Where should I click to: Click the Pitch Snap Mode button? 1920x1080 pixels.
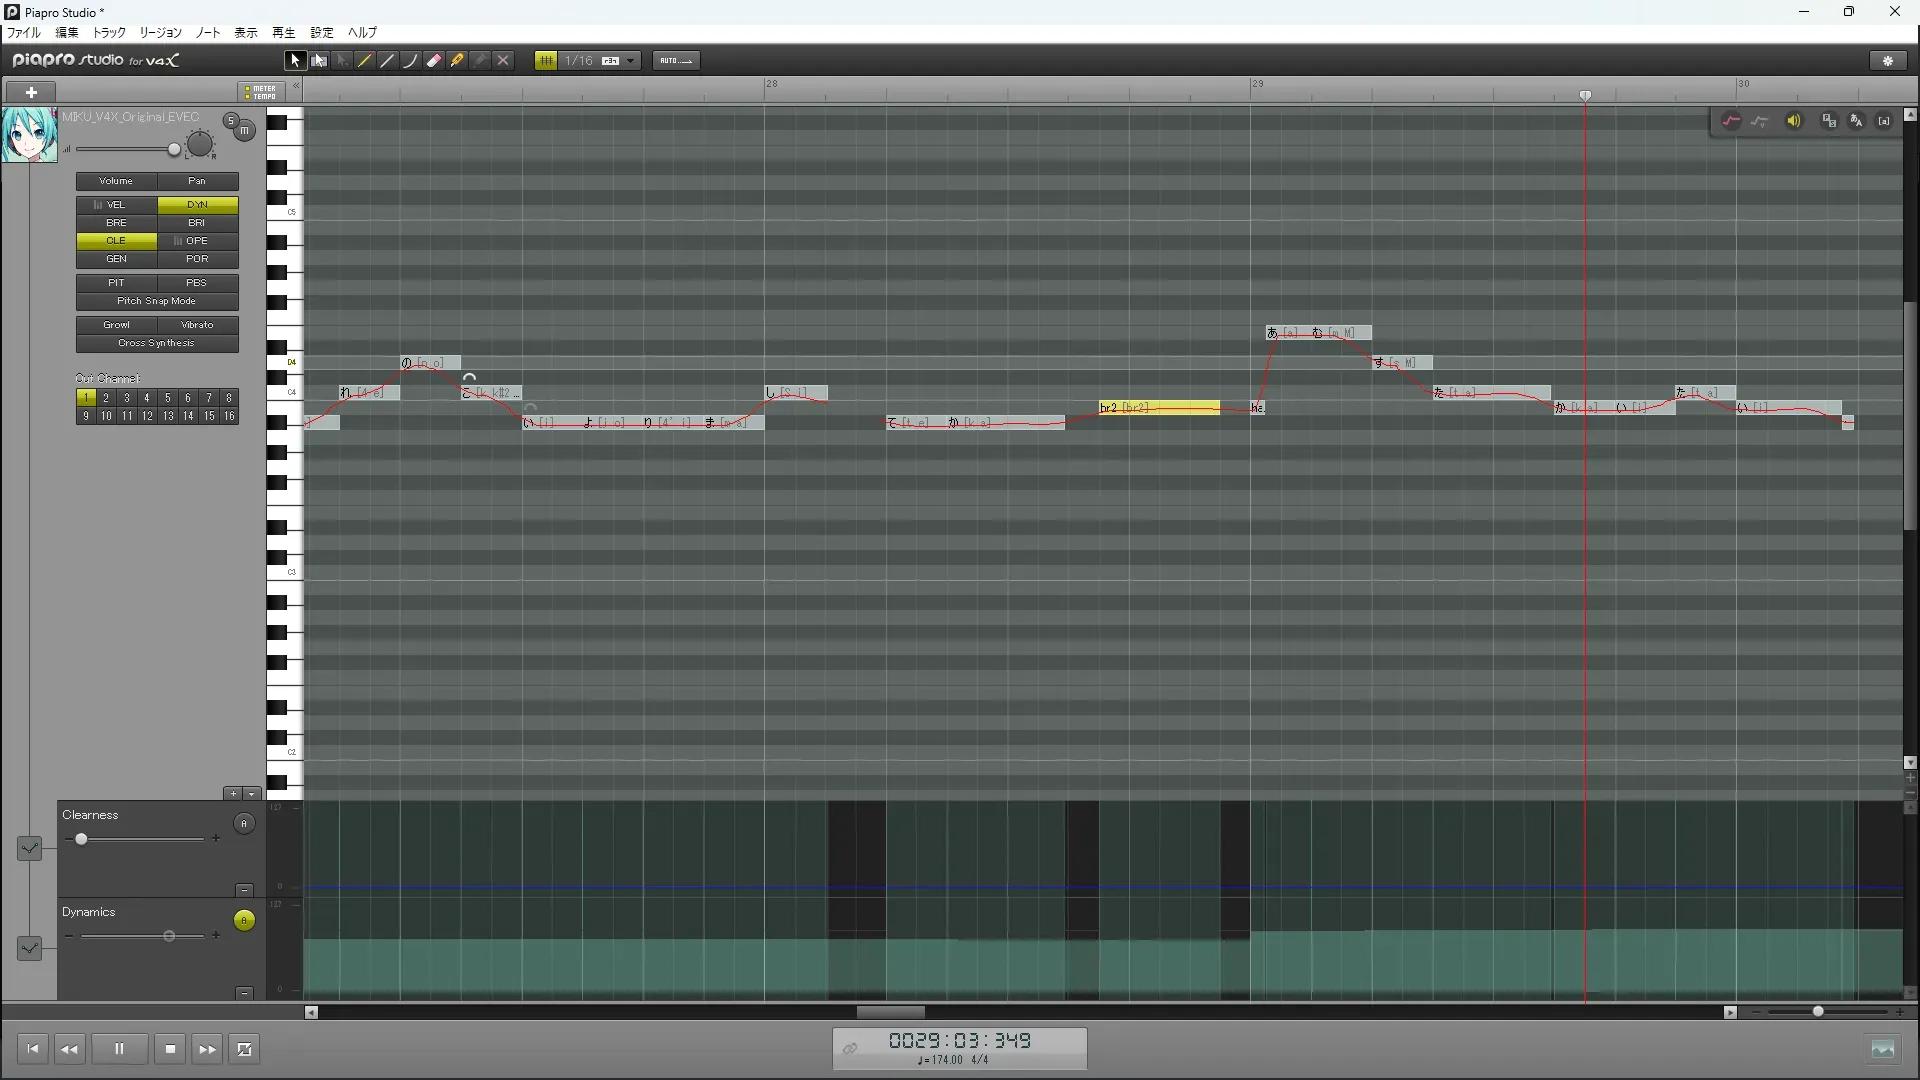(157, 301)
